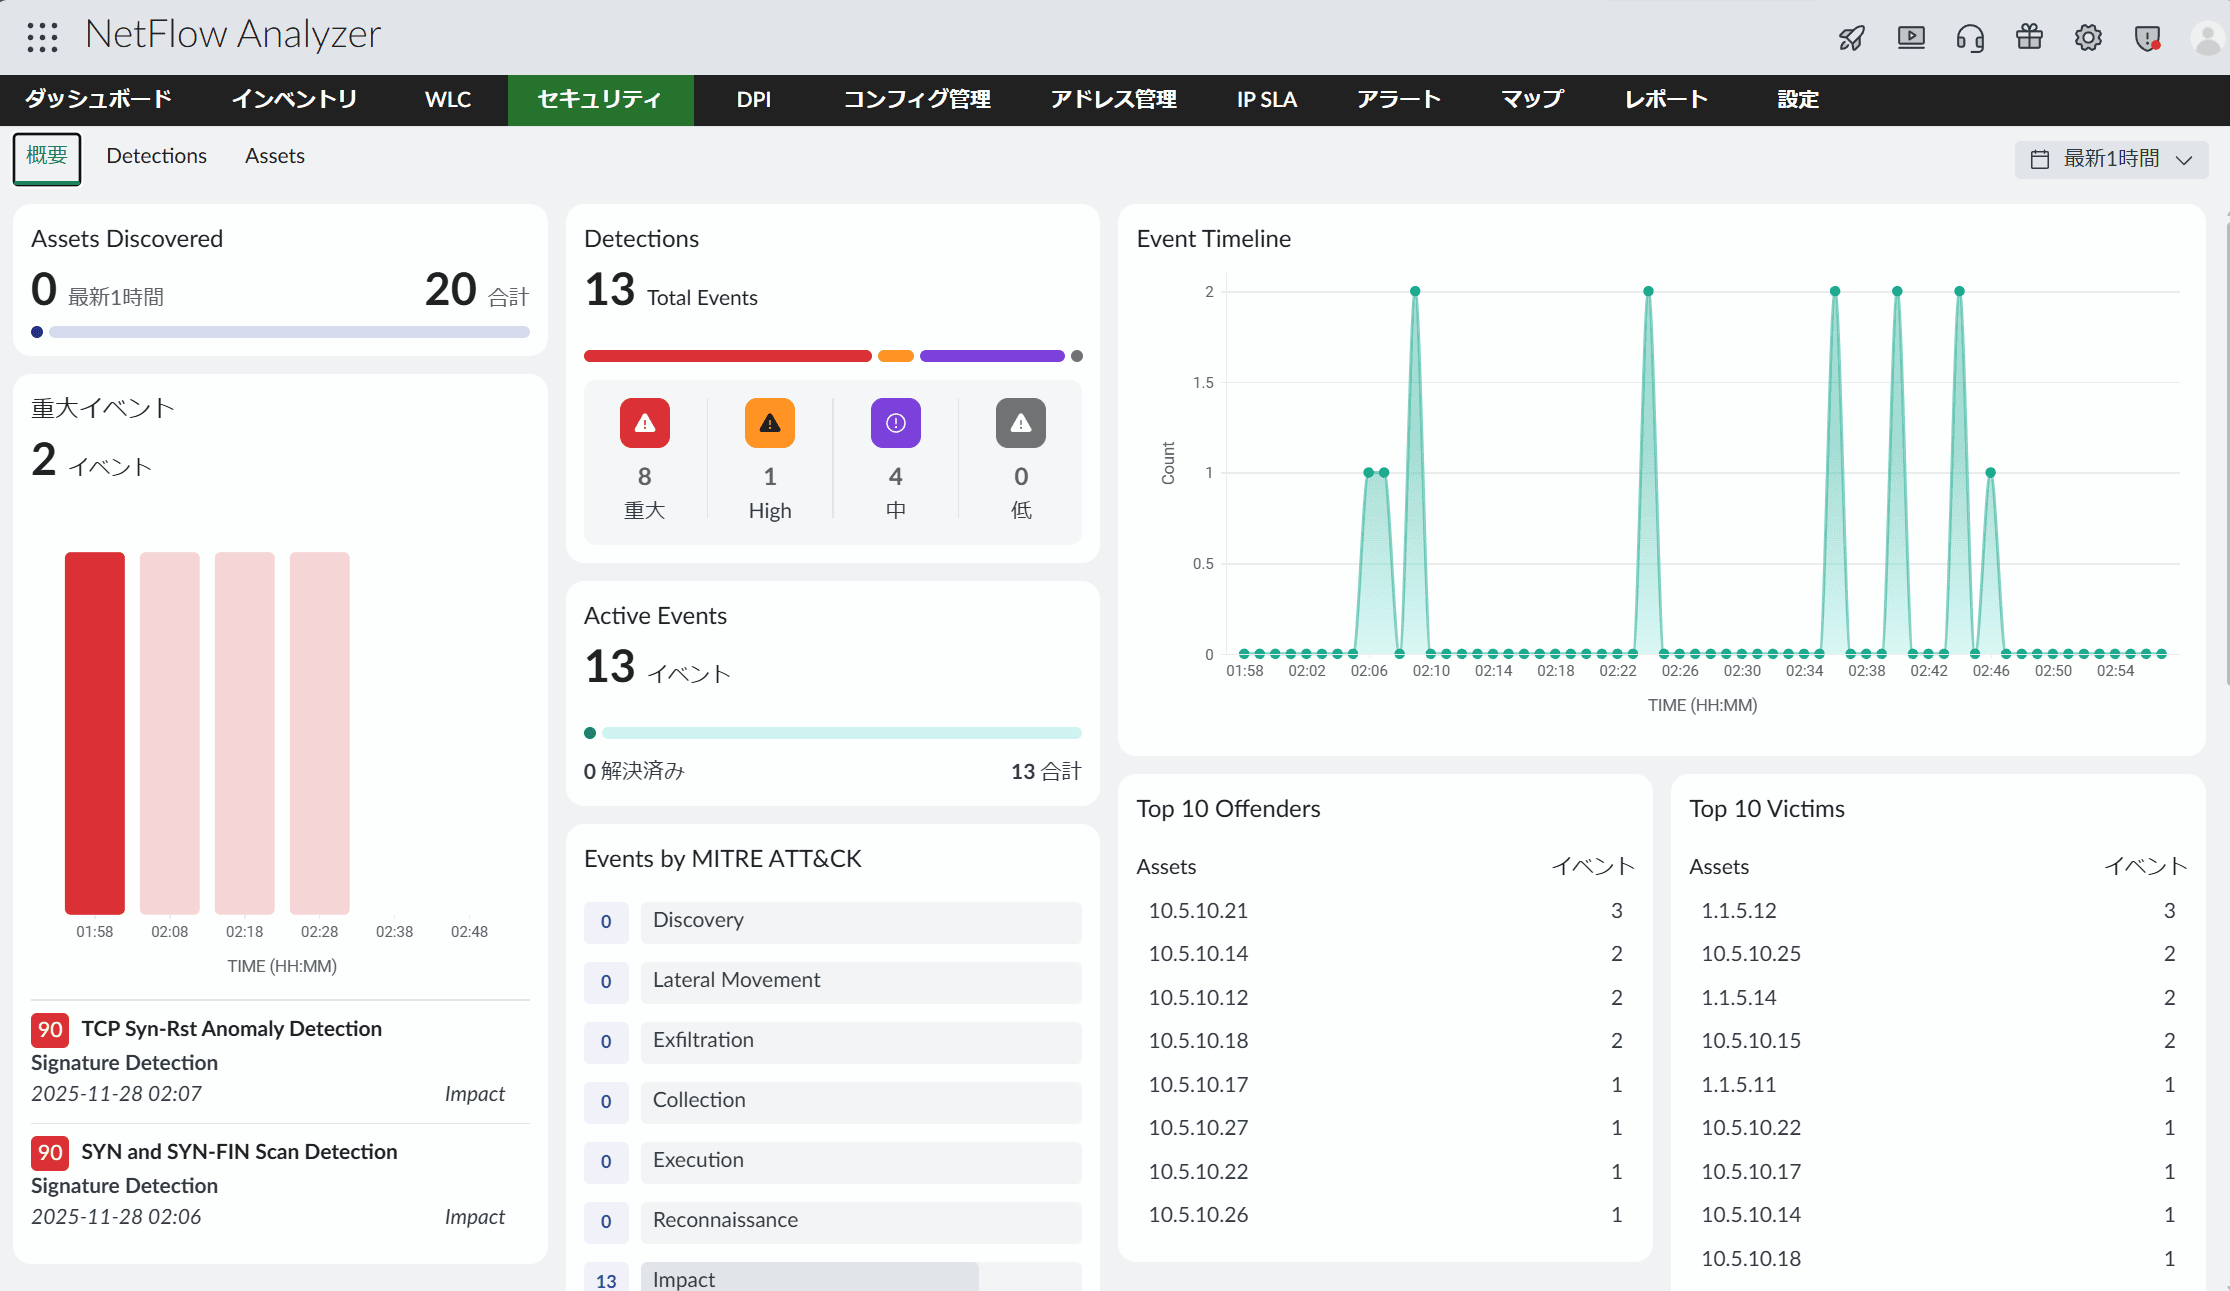Image resolution: width=2230 pixels, height=1291 pixels.
Task: Click the dark red 01:58 bar
Action: click(95, 733)
